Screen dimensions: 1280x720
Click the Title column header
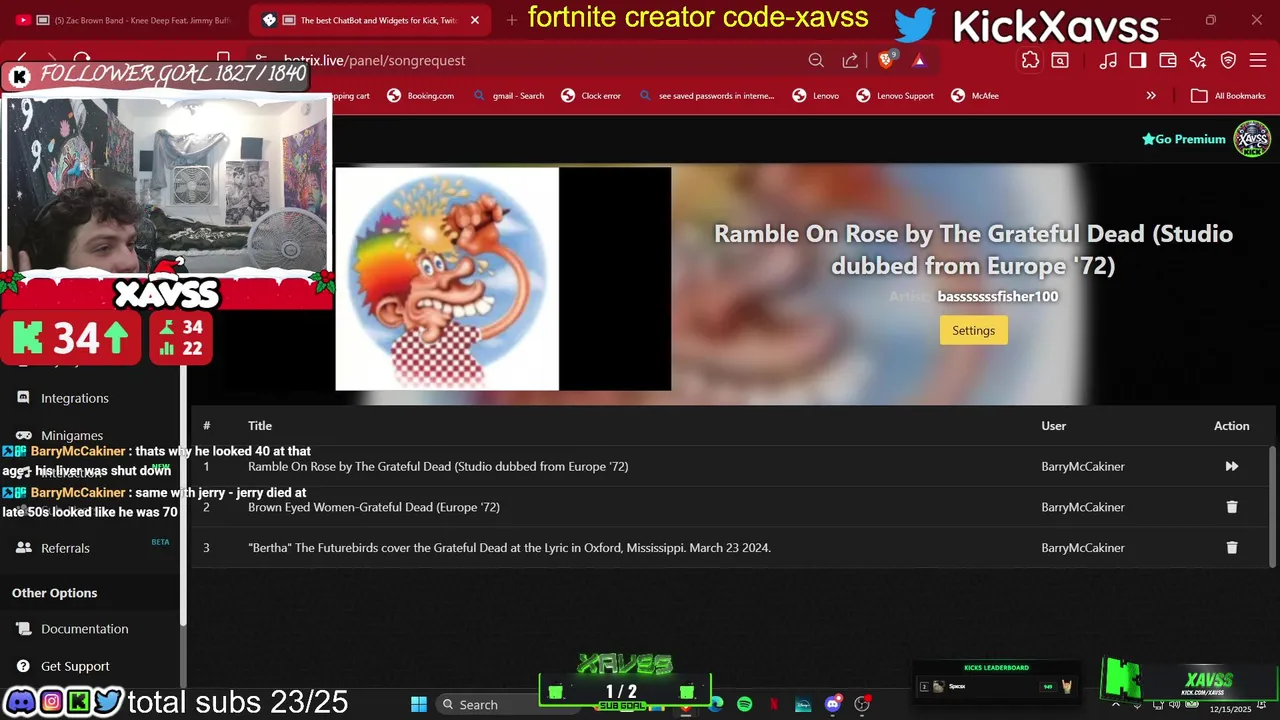point(260,426)
